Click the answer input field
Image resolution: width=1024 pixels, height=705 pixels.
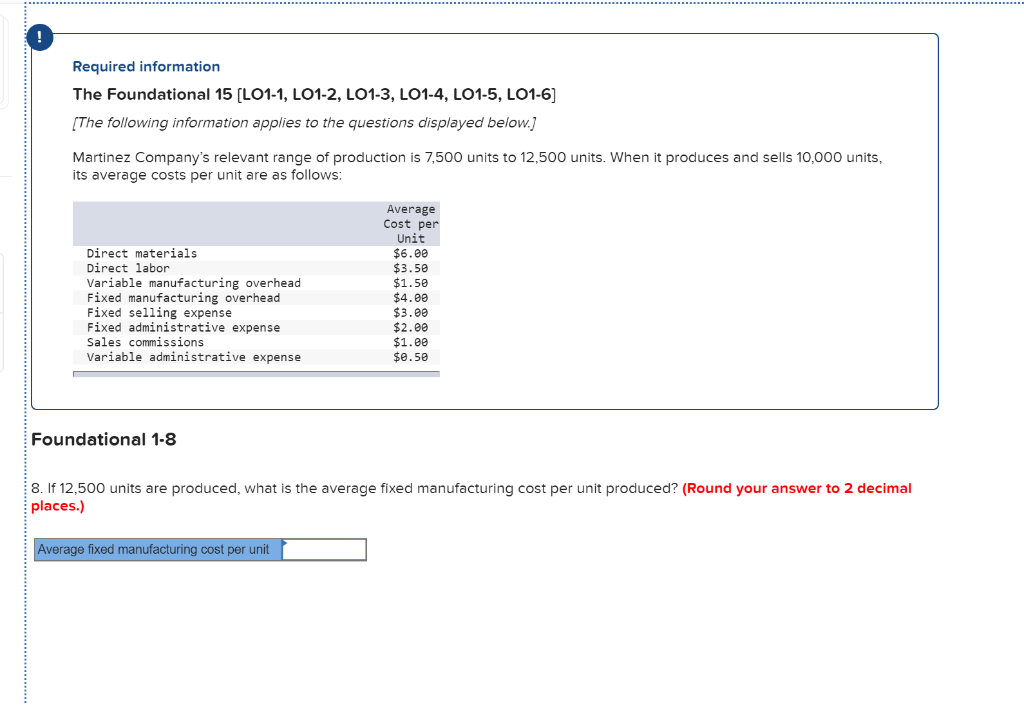point(325,549)
